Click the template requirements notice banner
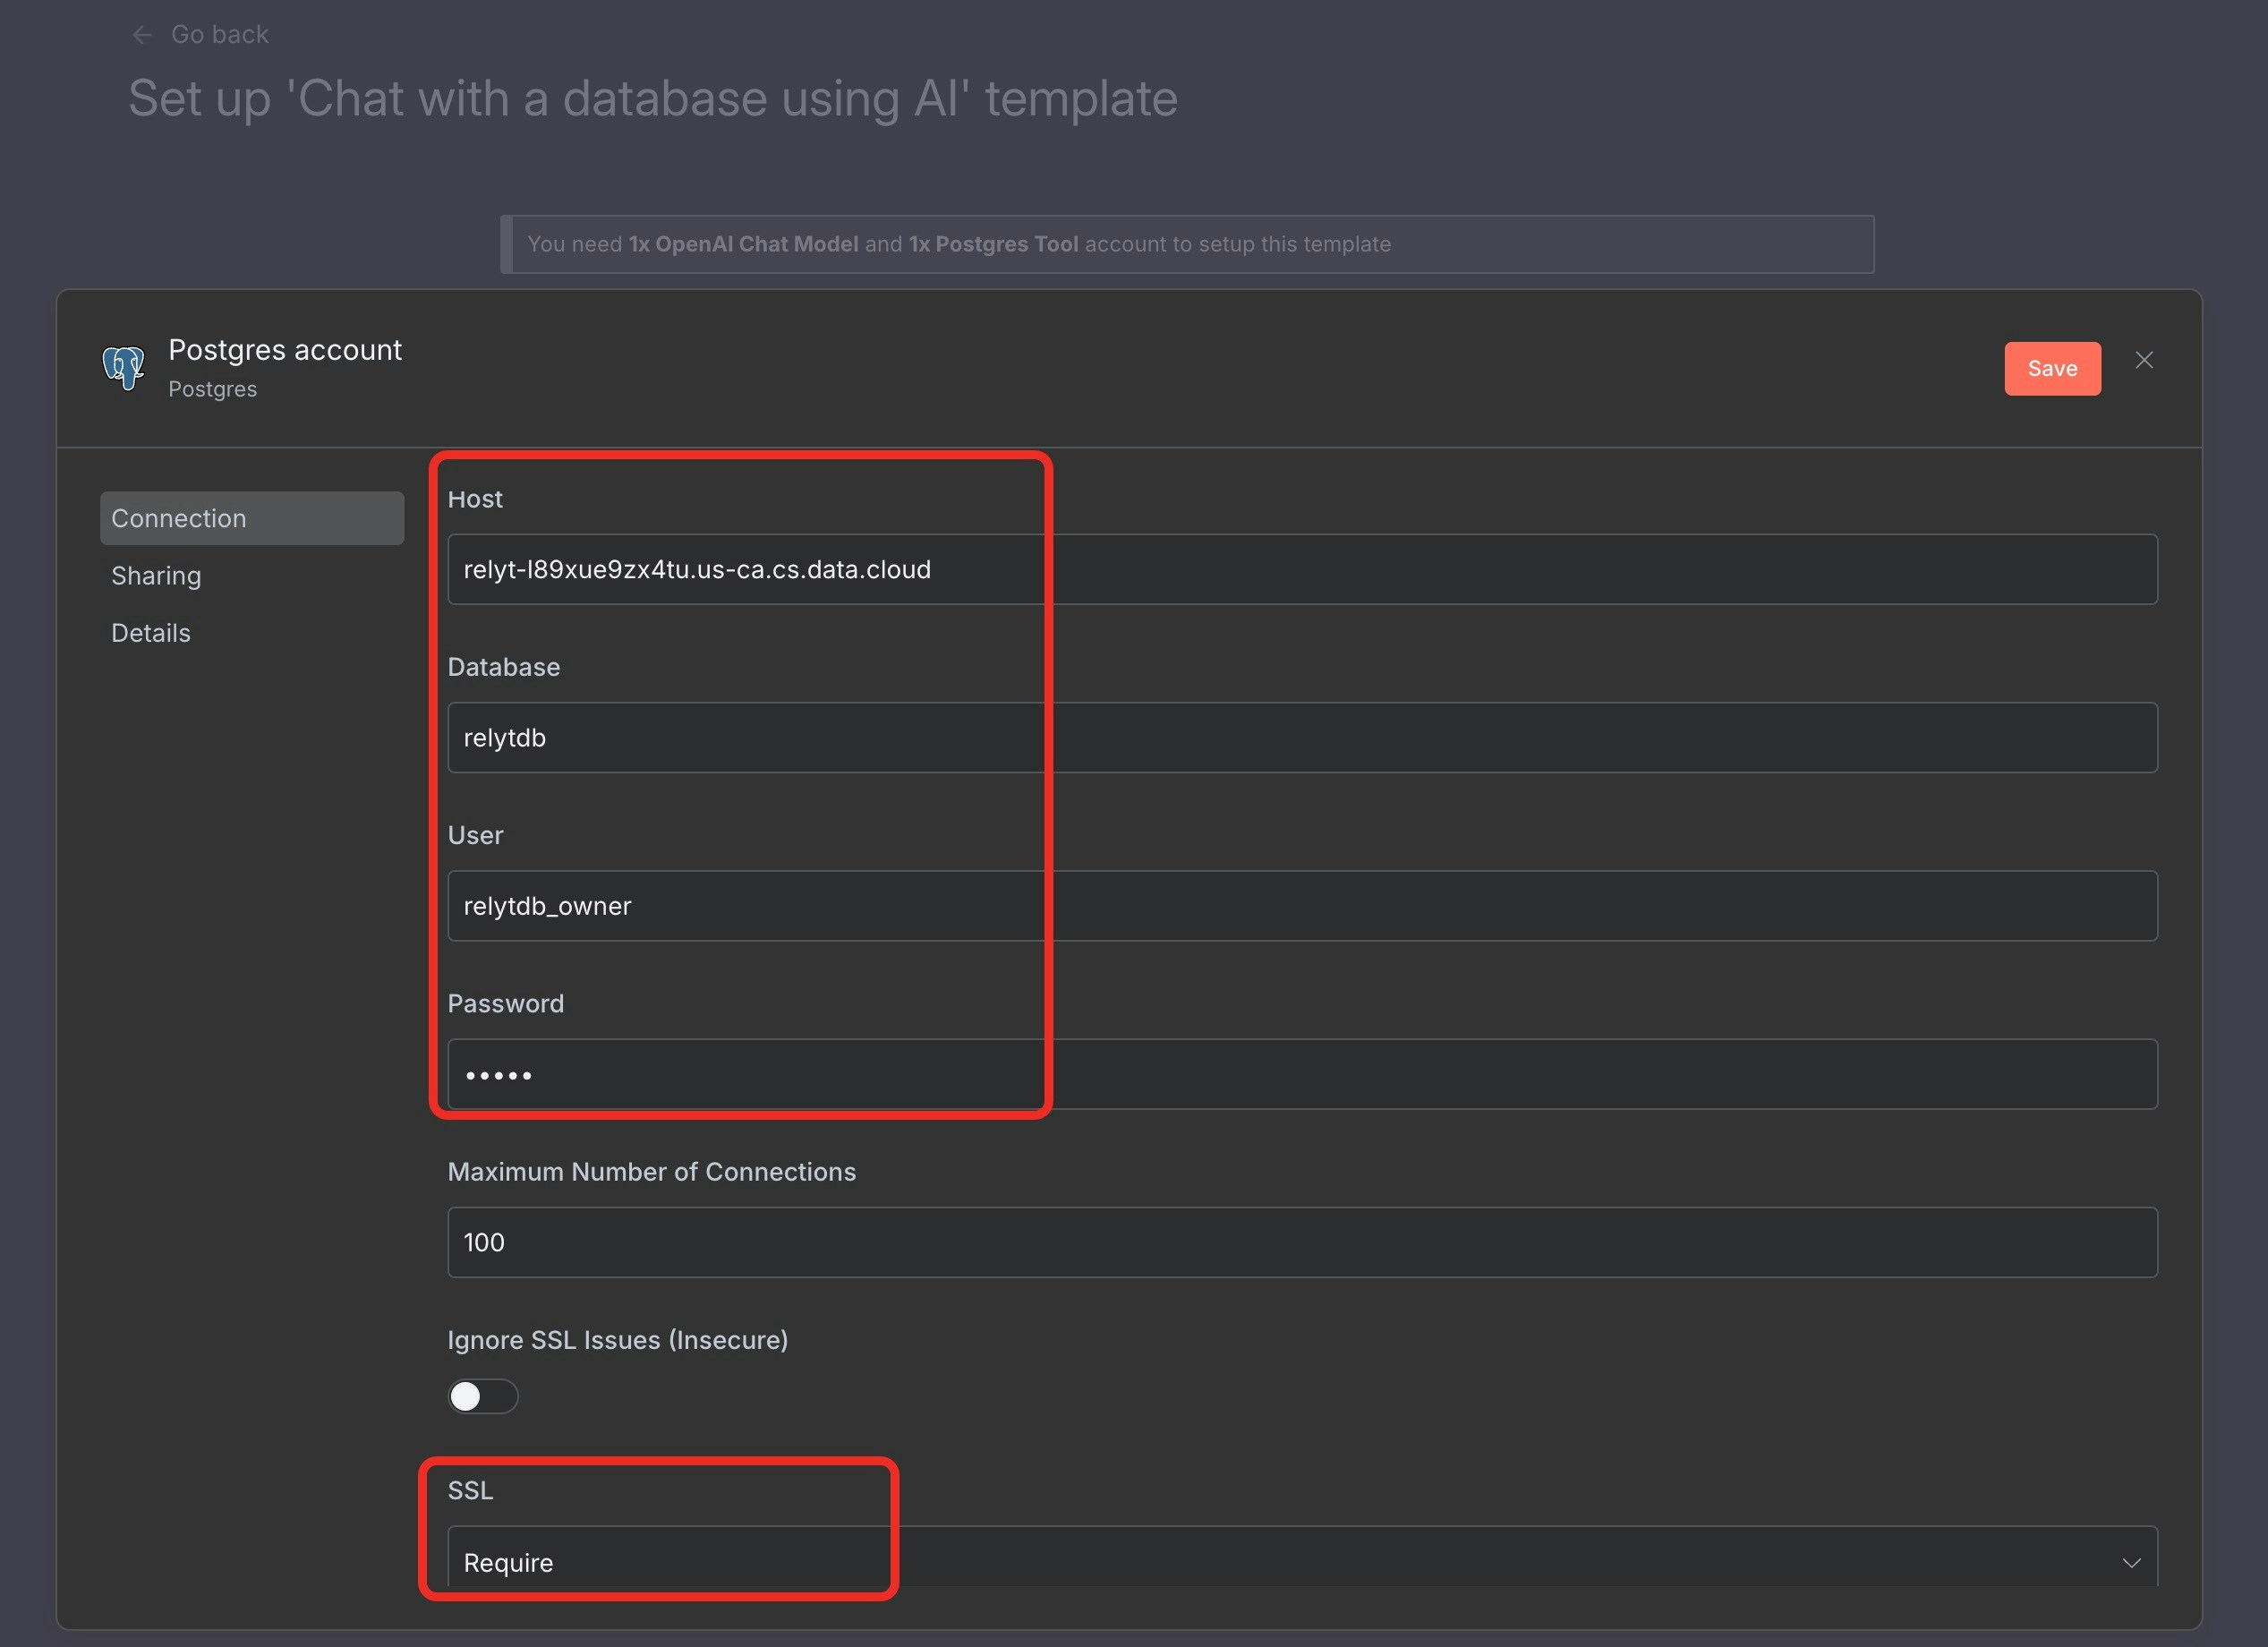The height and width of the screenshot is (1647, 2268). (x=1187, y=243)
